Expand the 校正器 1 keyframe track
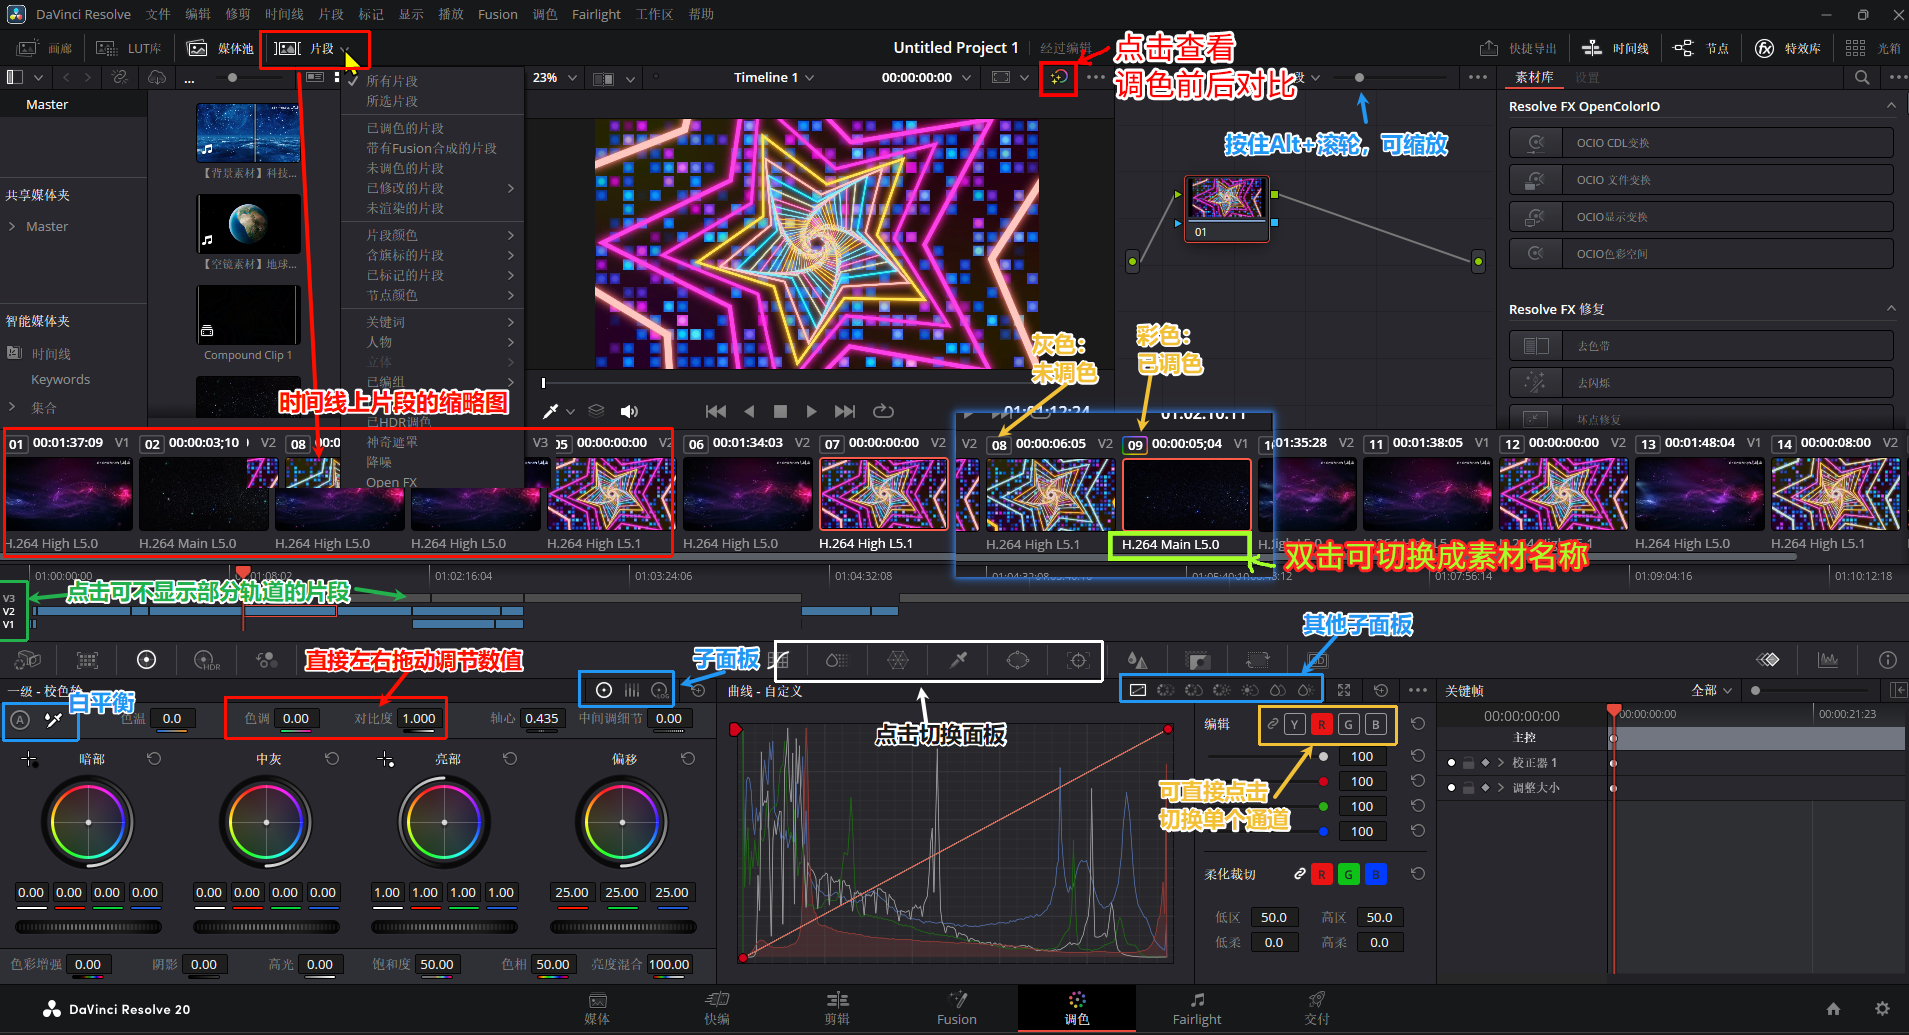 coord(1500,763)
